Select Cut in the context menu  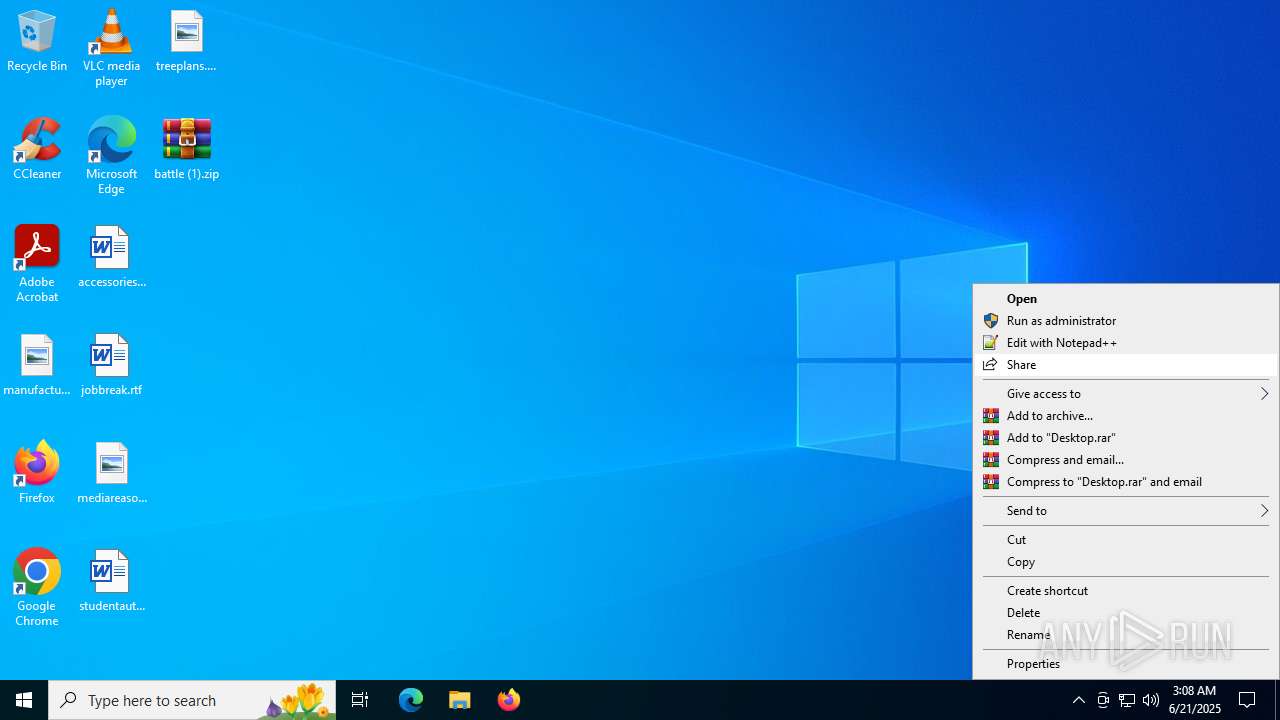coord(1126,540)
